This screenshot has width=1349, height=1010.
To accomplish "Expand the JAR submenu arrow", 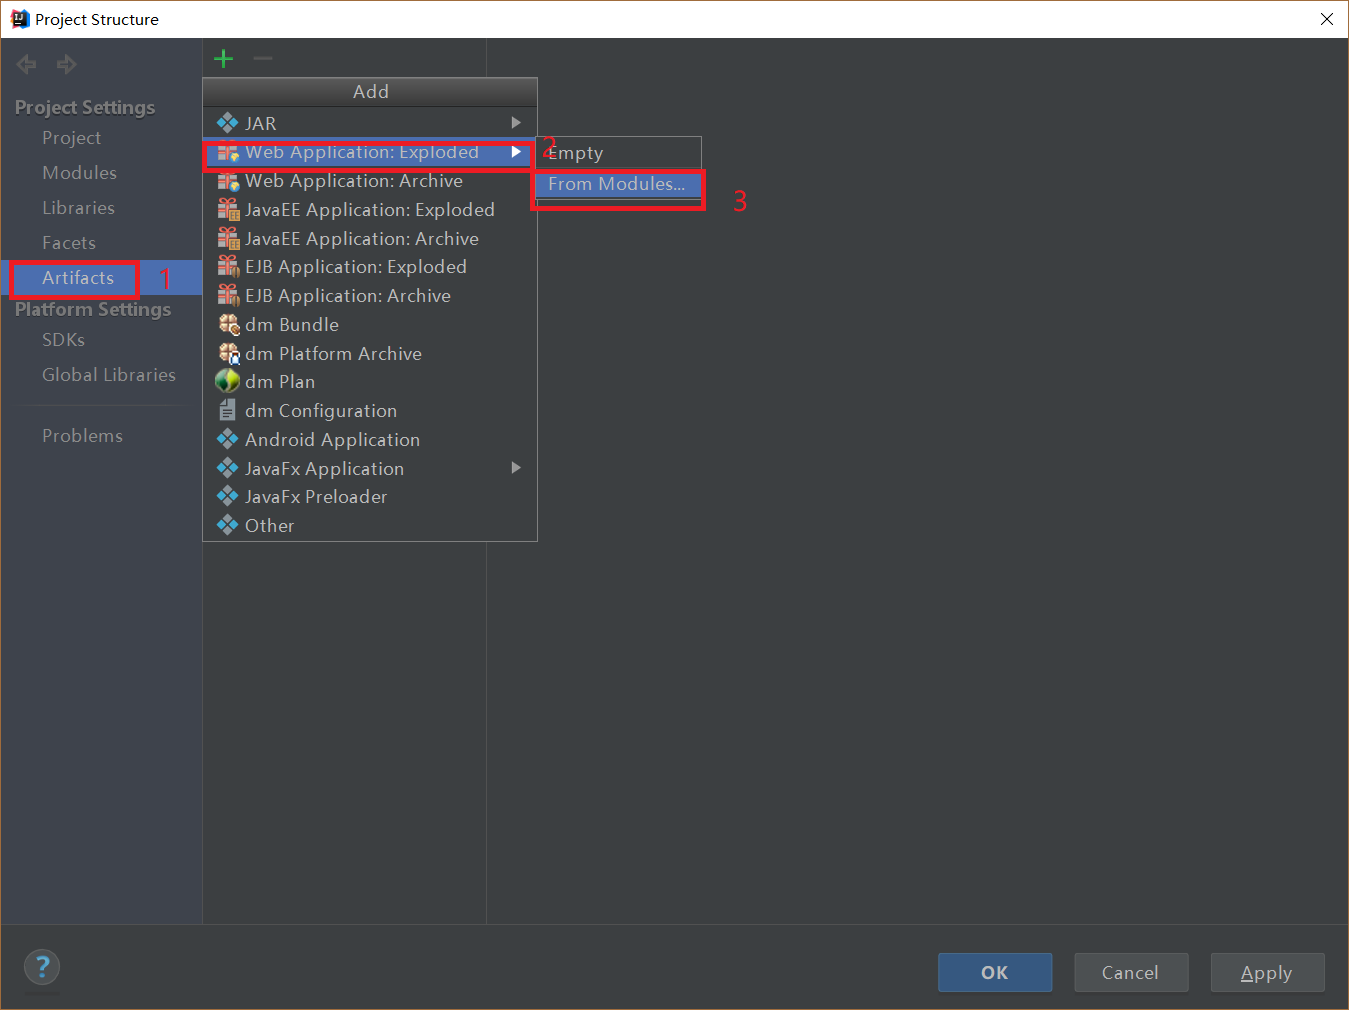I will [x=516, y=123].
